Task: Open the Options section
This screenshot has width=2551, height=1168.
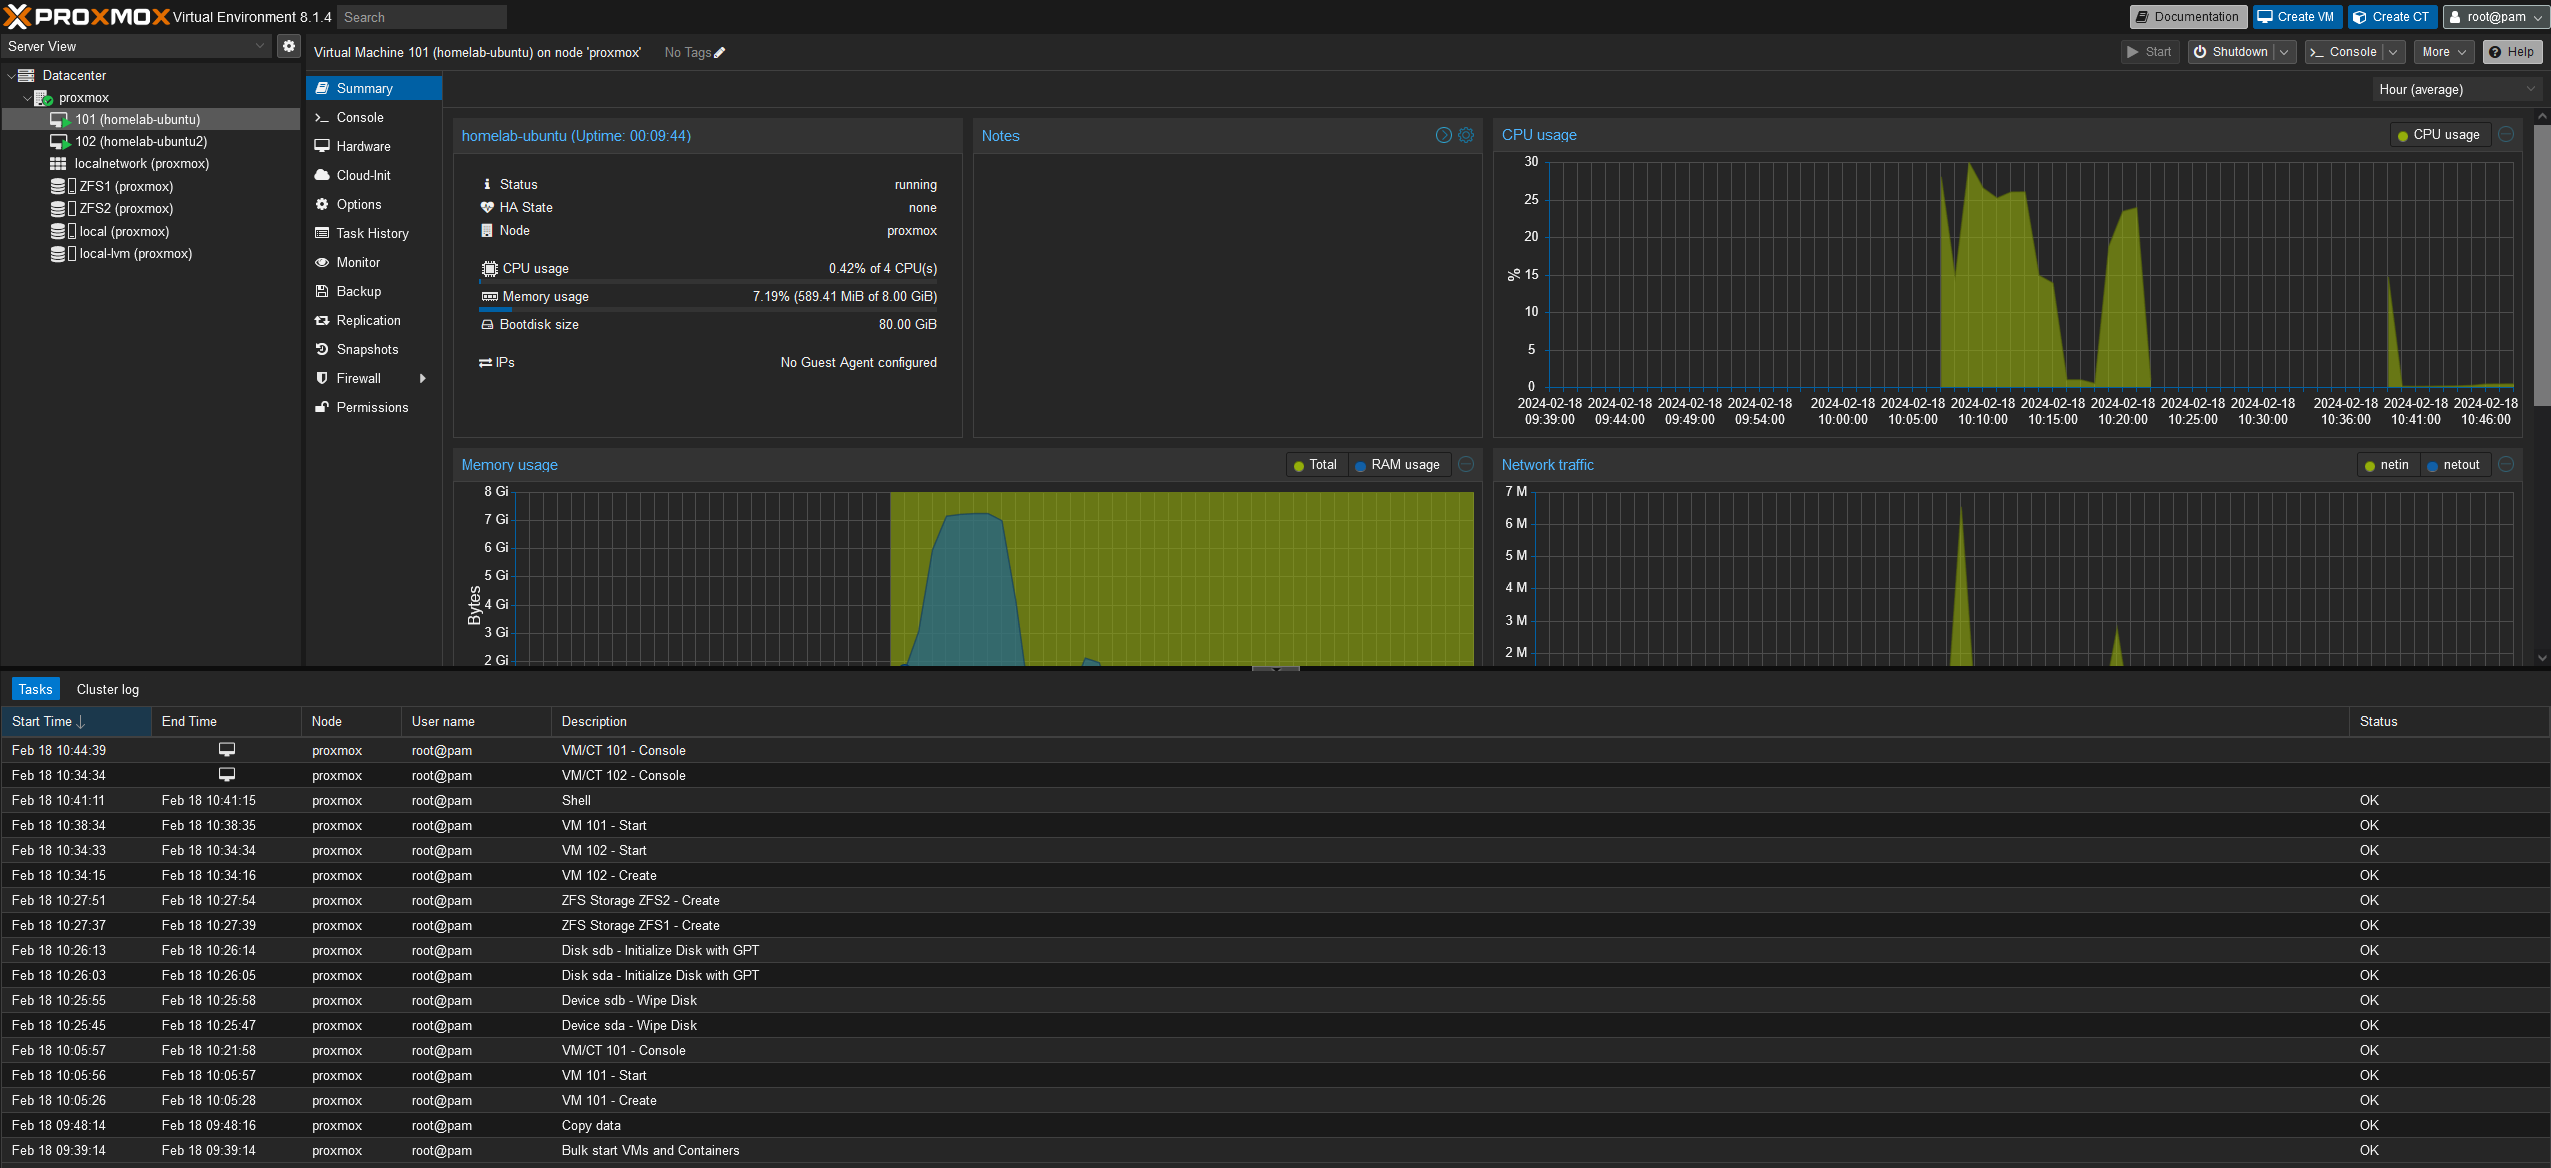Action: [x=374, y=204]
